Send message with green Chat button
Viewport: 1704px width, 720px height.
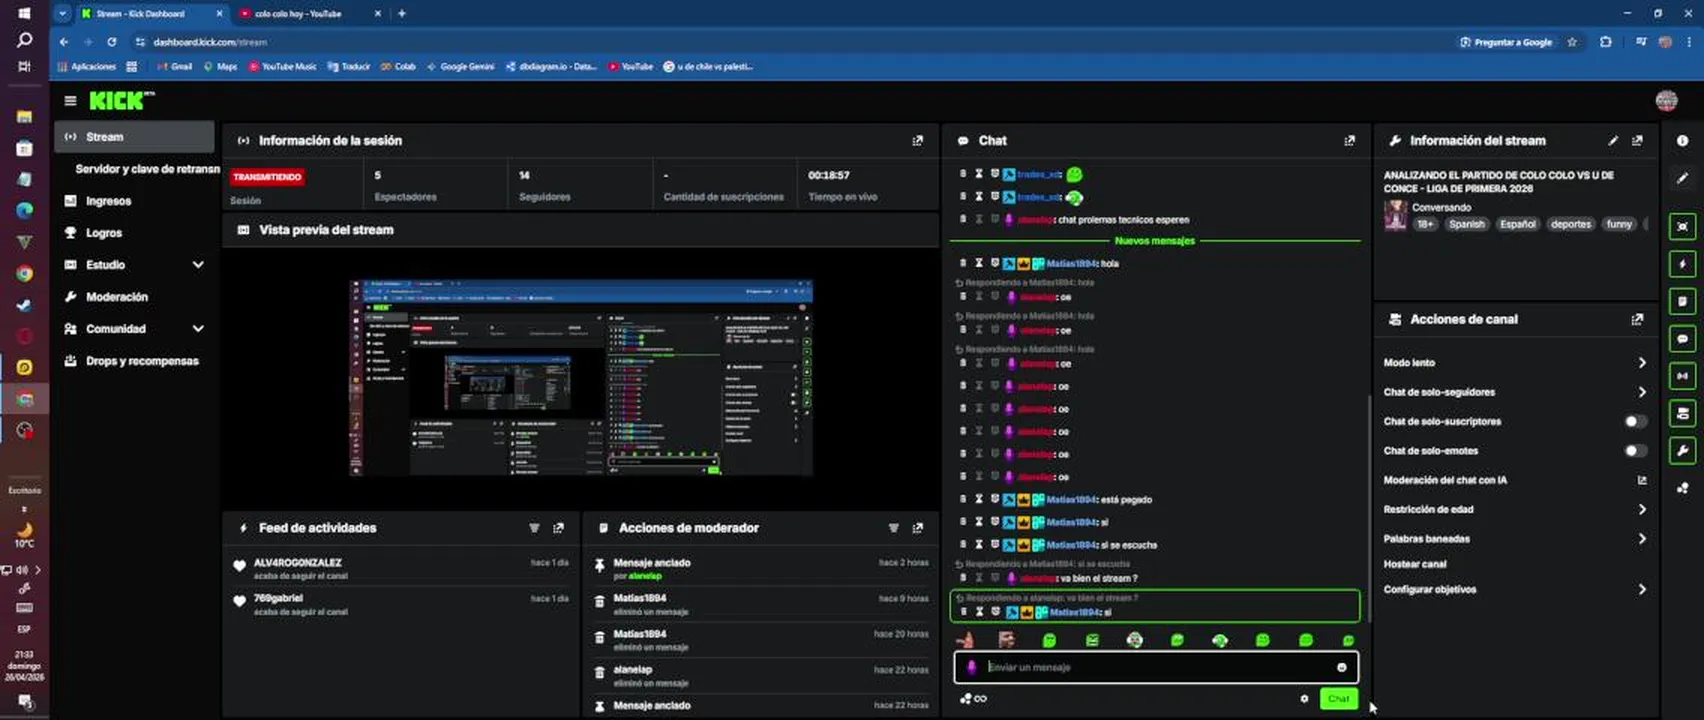coord(1338,699)
